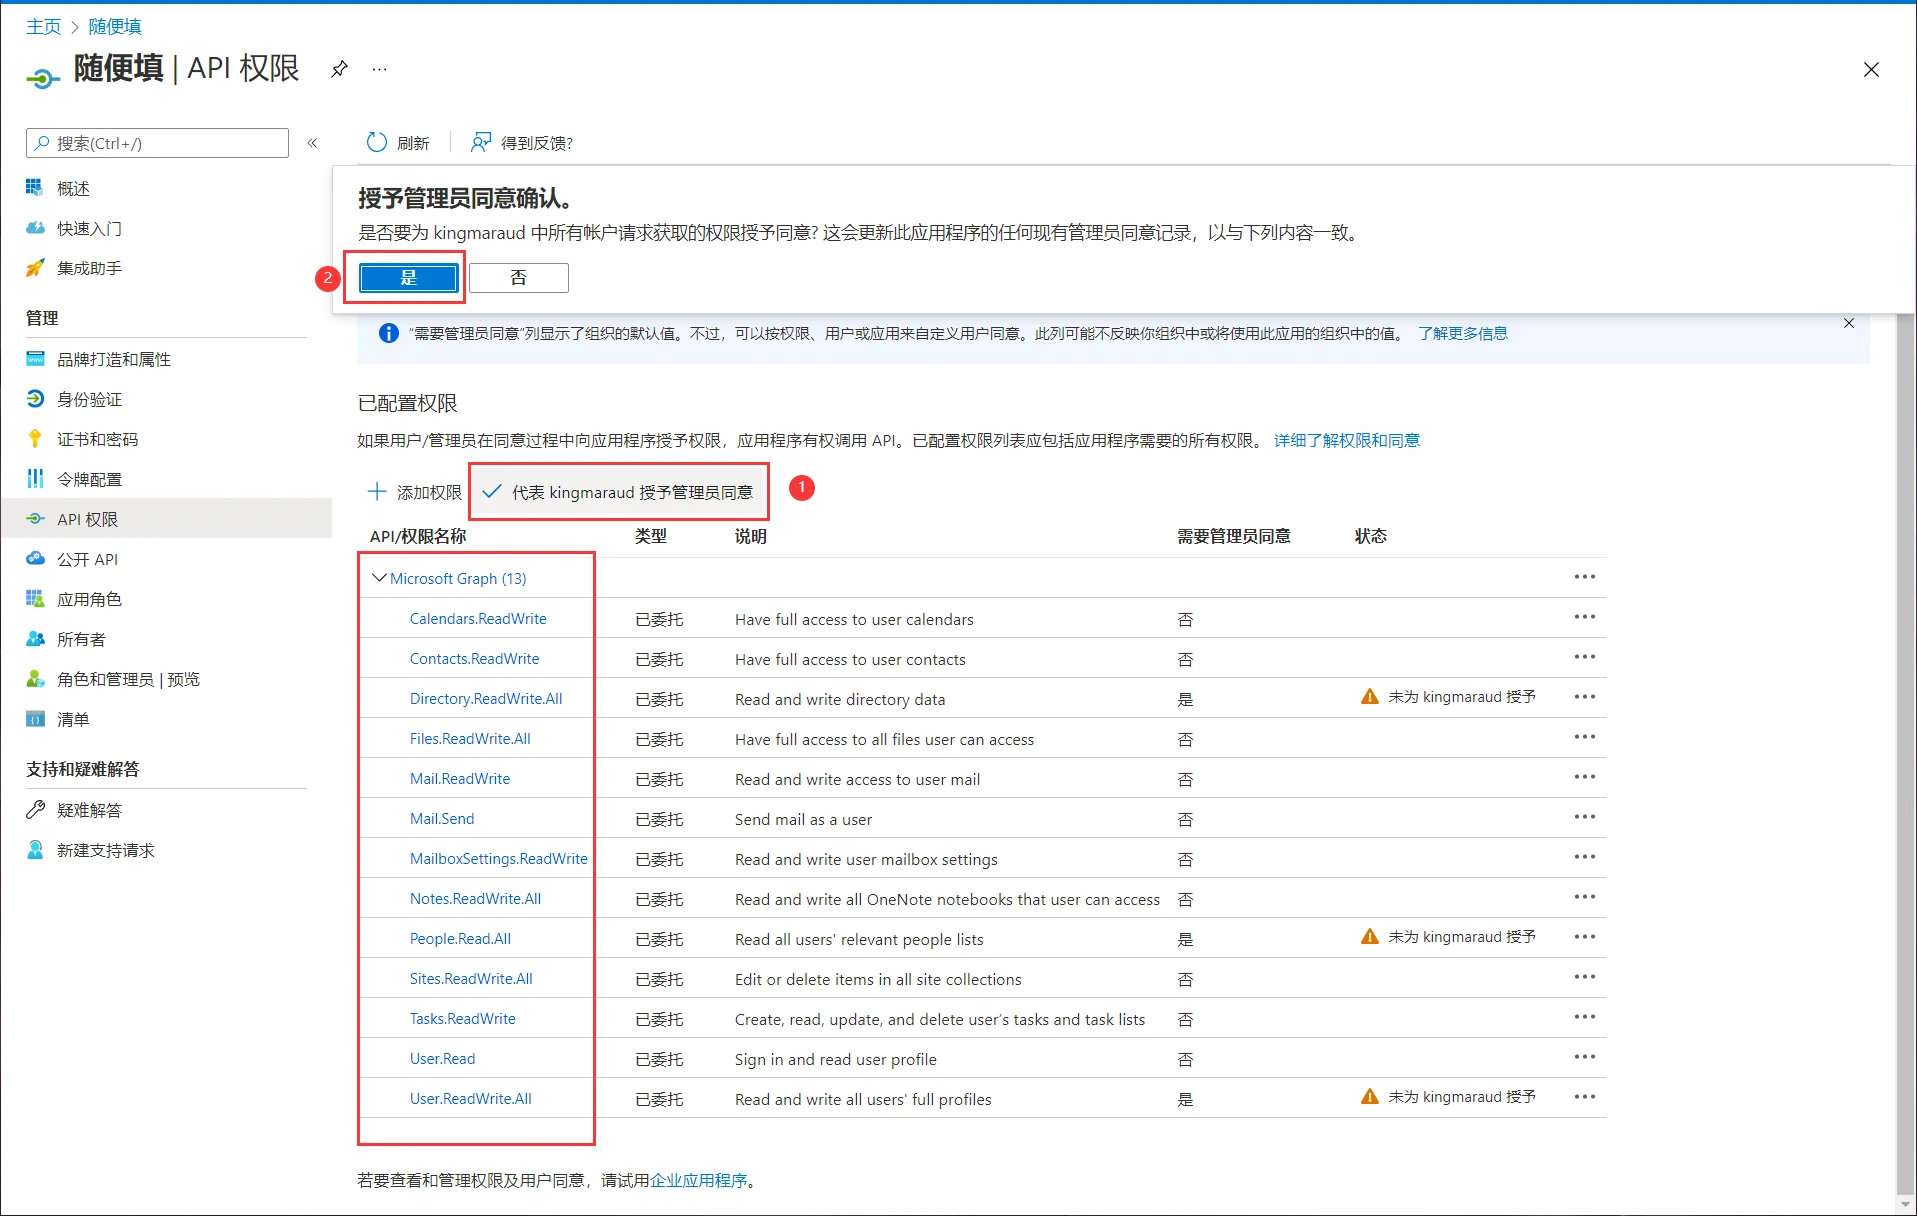Open the ellipsis menu for the User.Read row

coord(1584,1057)
